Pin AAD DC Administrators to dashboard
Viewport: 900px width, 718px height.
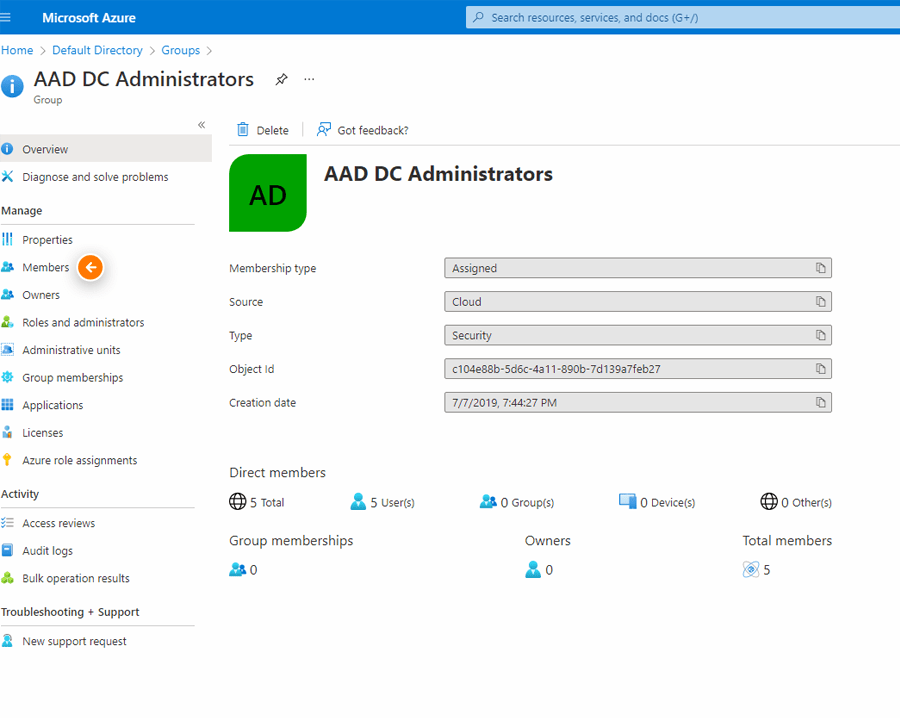[281, 79]
